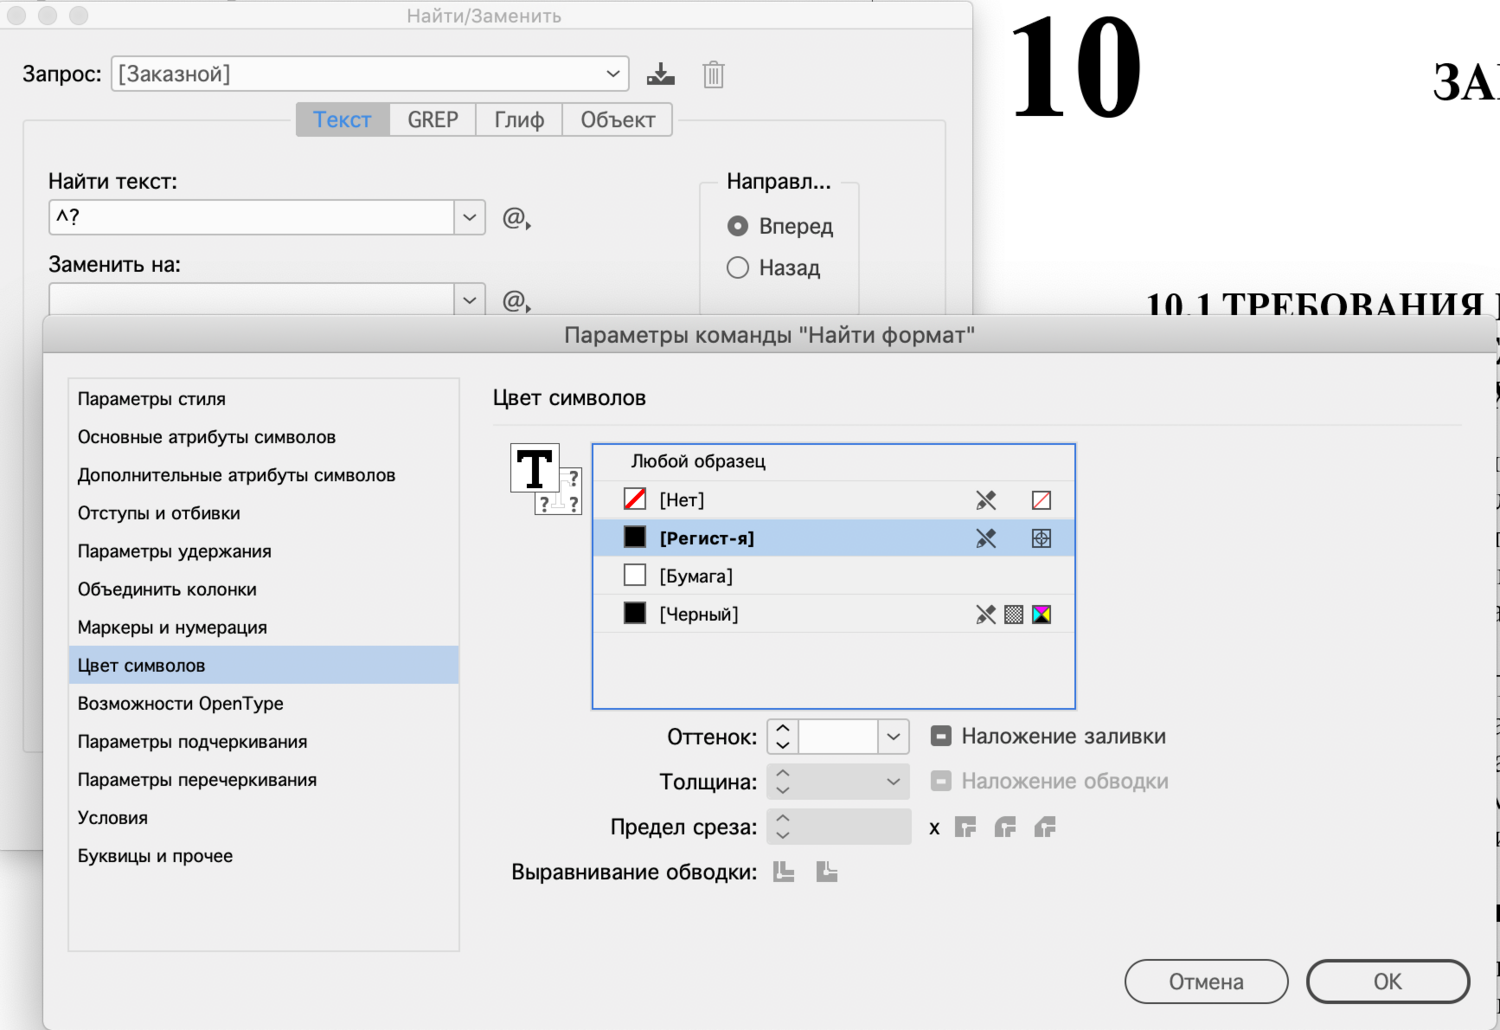1500x1030 pixels.
Task: Open Параметры перечеркивания category
Action: point(264,779)
